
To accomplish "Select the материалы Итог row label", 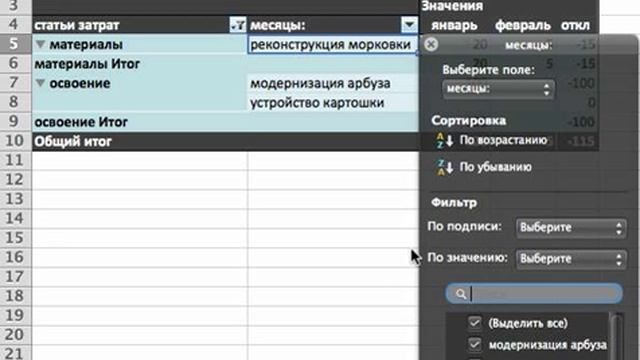I will point(87,64).
